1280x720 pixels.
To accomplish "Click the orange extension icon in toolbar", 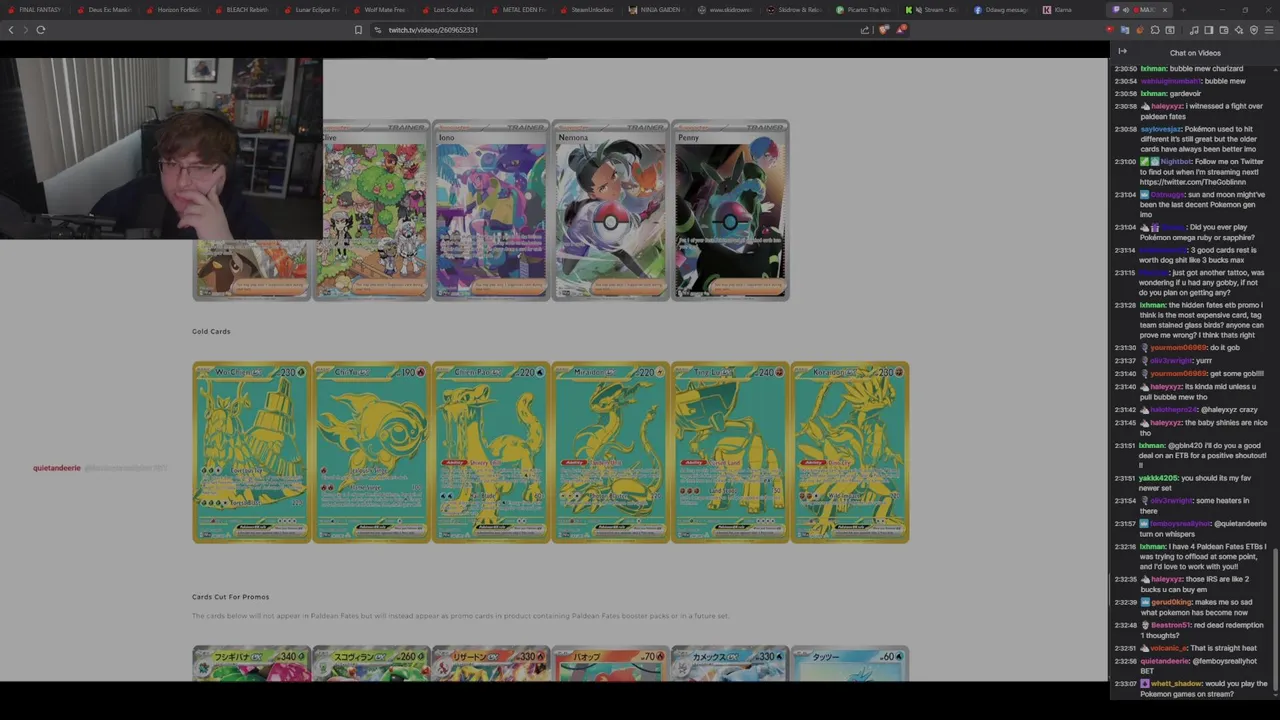I will (1140, 30).
